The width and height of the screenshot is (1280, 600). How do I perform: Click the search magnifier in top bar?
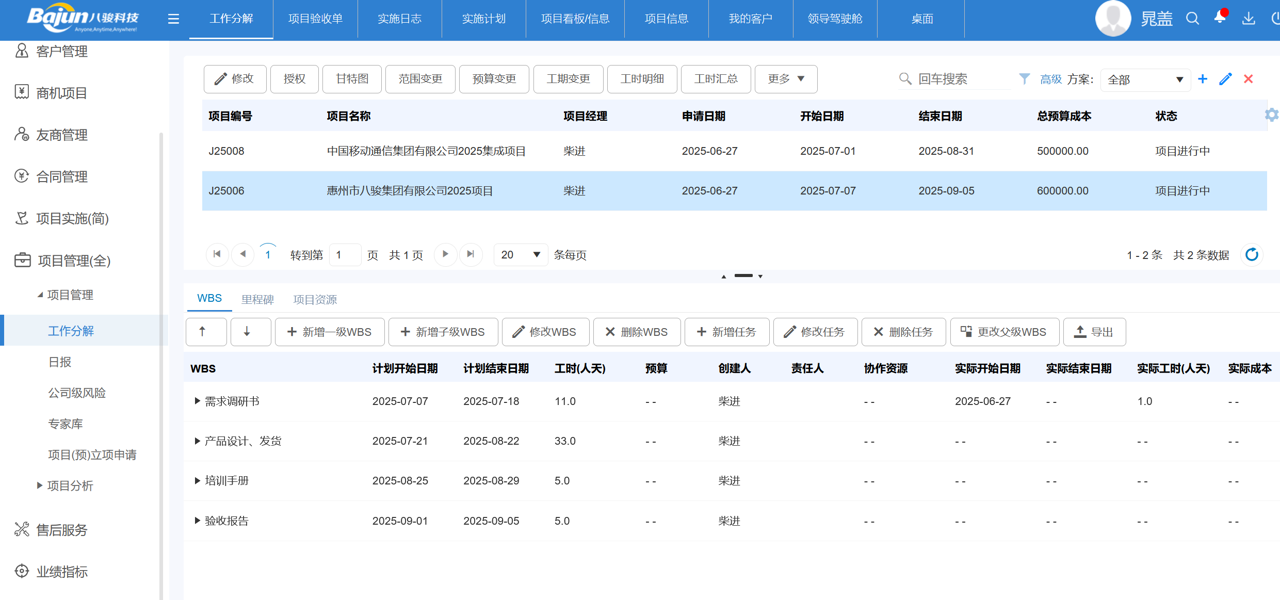tap(1192, 18)
